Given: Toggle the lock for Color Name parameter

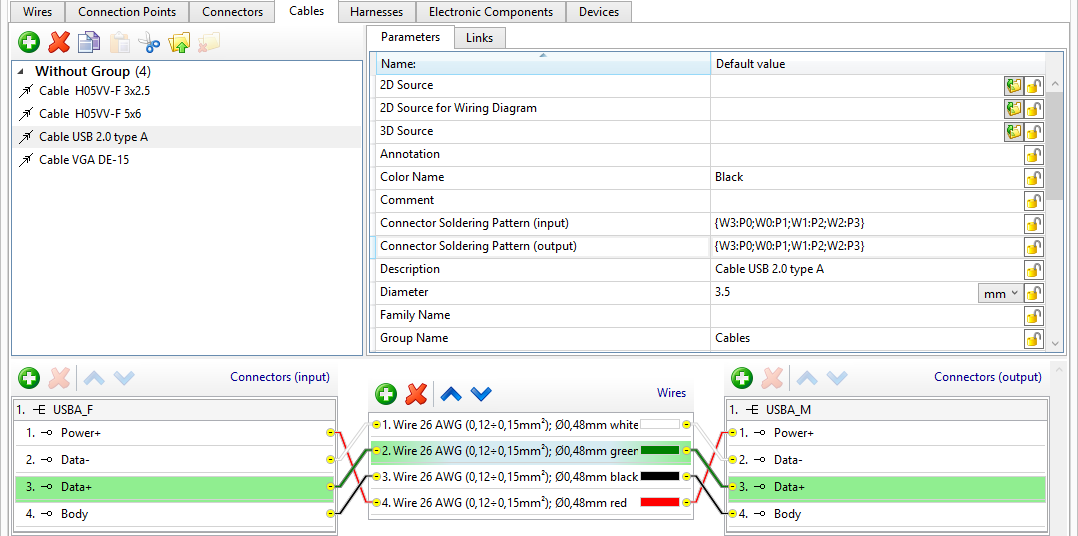Looking at the screenshot, I should (1033, 178).
